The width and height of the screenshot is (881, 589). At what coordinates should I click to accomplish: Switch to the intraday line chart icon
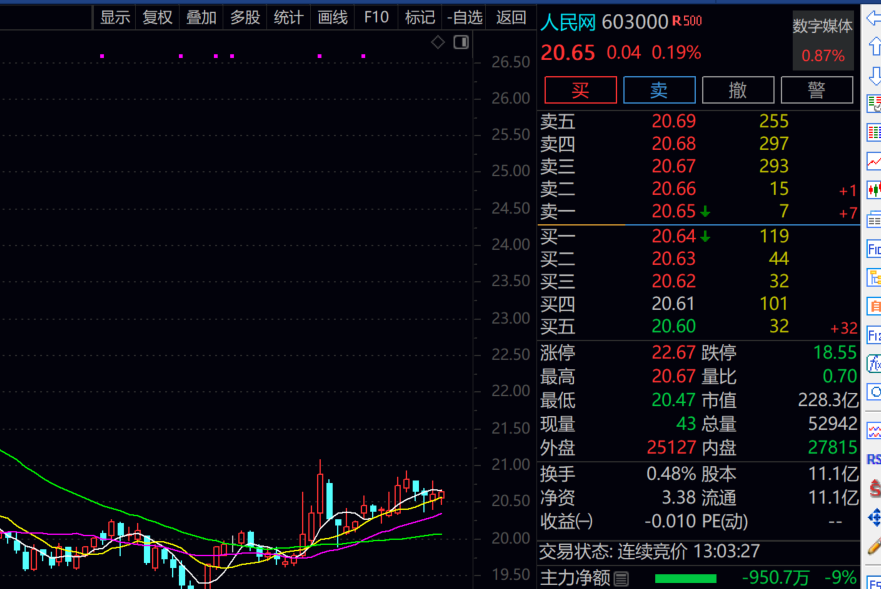pos(874,162)
